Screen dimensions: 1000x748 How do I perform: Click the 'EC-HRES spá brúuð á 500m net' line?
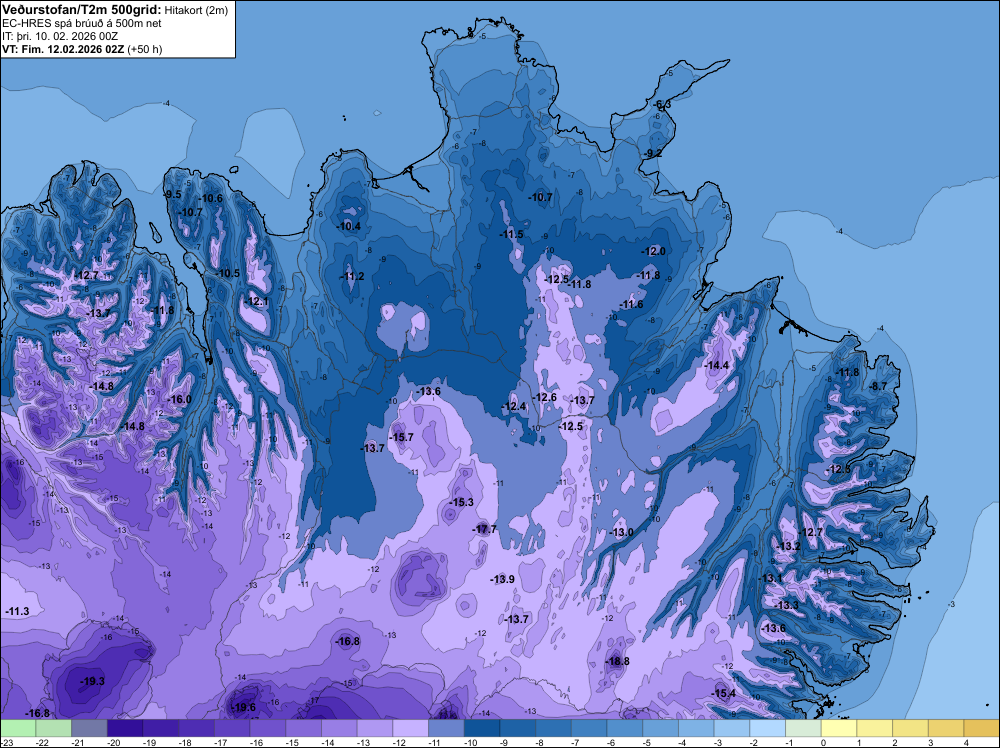(x=81, y=23)
